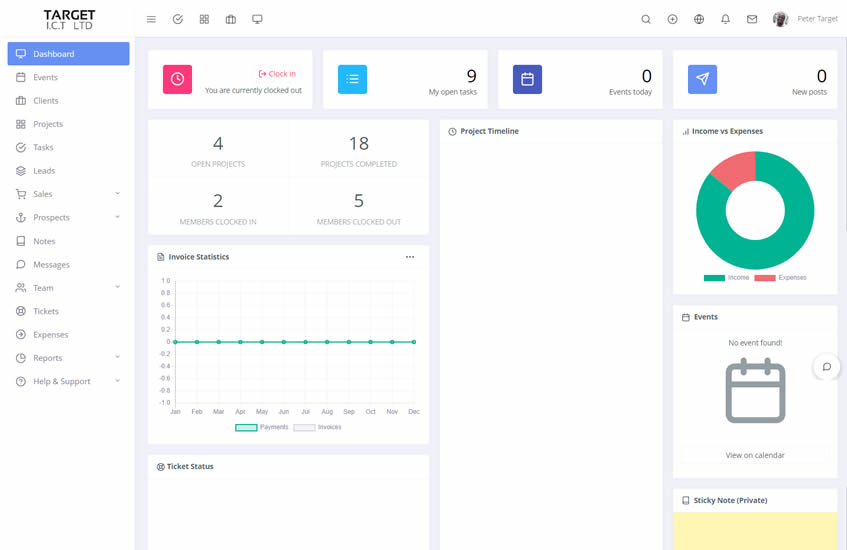Open Projects in the sidebar
847x550 pixels.
coord(48,124)
